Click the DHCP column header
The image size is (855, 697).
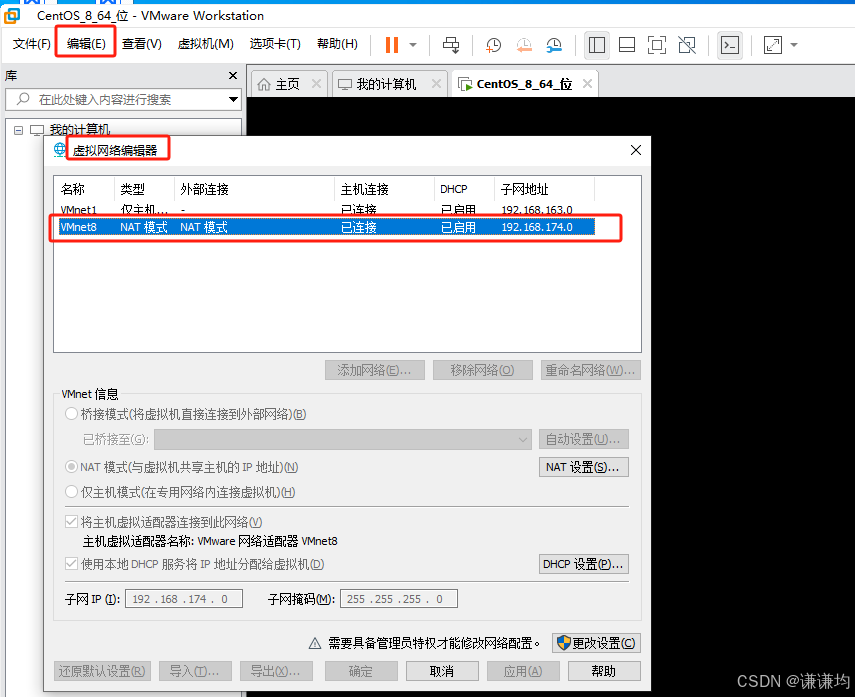pyautogui.click(x=465, y=189)
